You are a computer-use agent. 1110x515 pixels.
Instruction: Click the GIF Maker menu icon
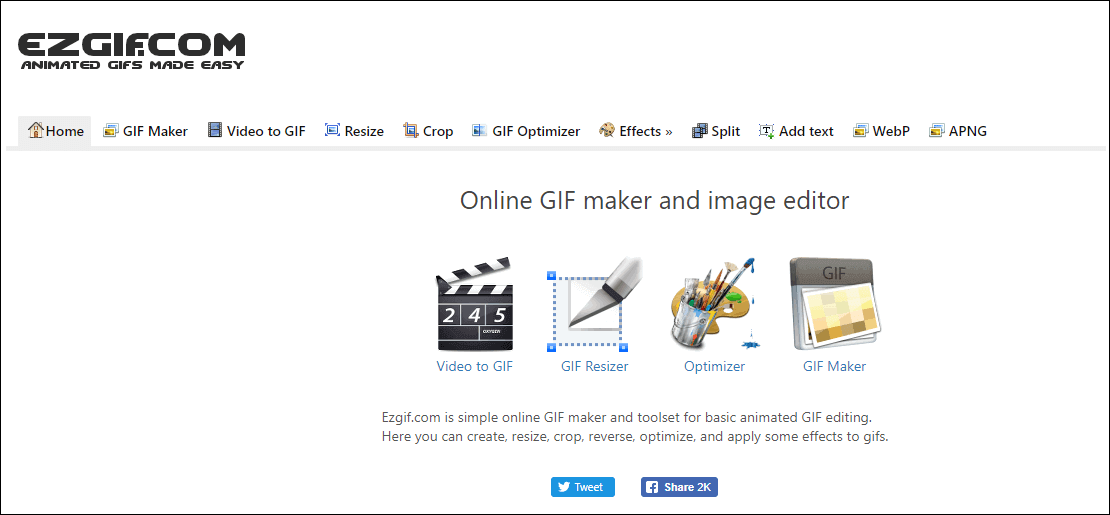click(110, 130)
